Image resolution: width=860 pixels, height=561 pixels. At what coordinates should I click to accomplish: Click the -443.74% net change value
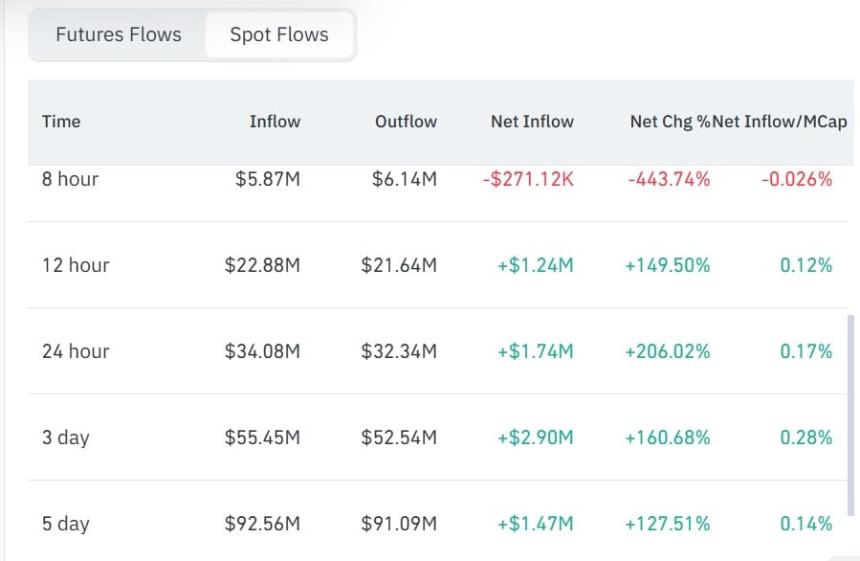click(669, 179)
